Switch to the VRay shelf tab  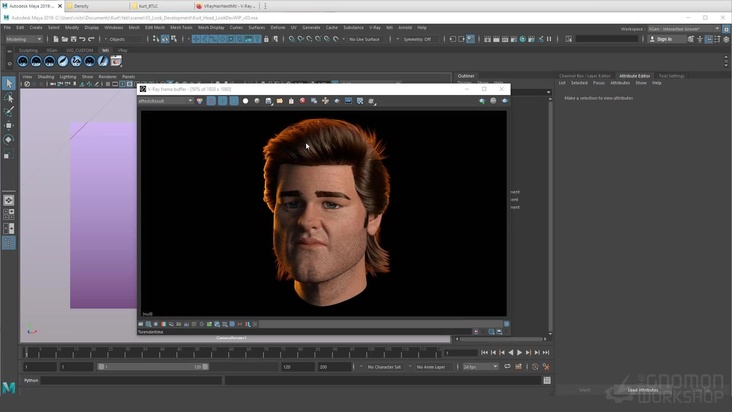point(122,50)
